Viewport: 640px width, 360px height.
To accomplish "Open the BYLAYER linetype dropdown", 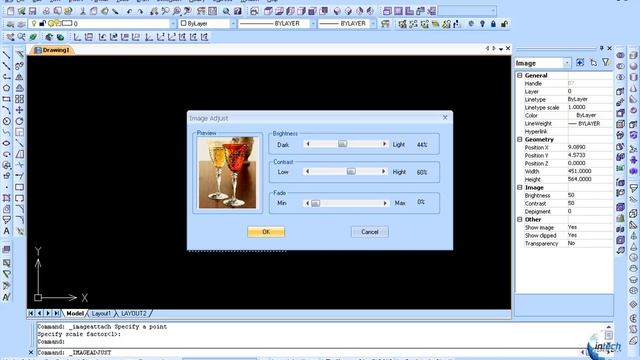I will (313, 24).
